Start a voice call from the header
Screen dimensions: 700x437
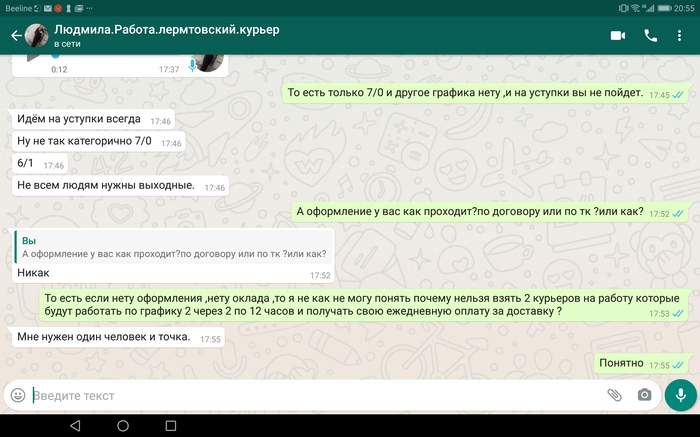point(651,35)
